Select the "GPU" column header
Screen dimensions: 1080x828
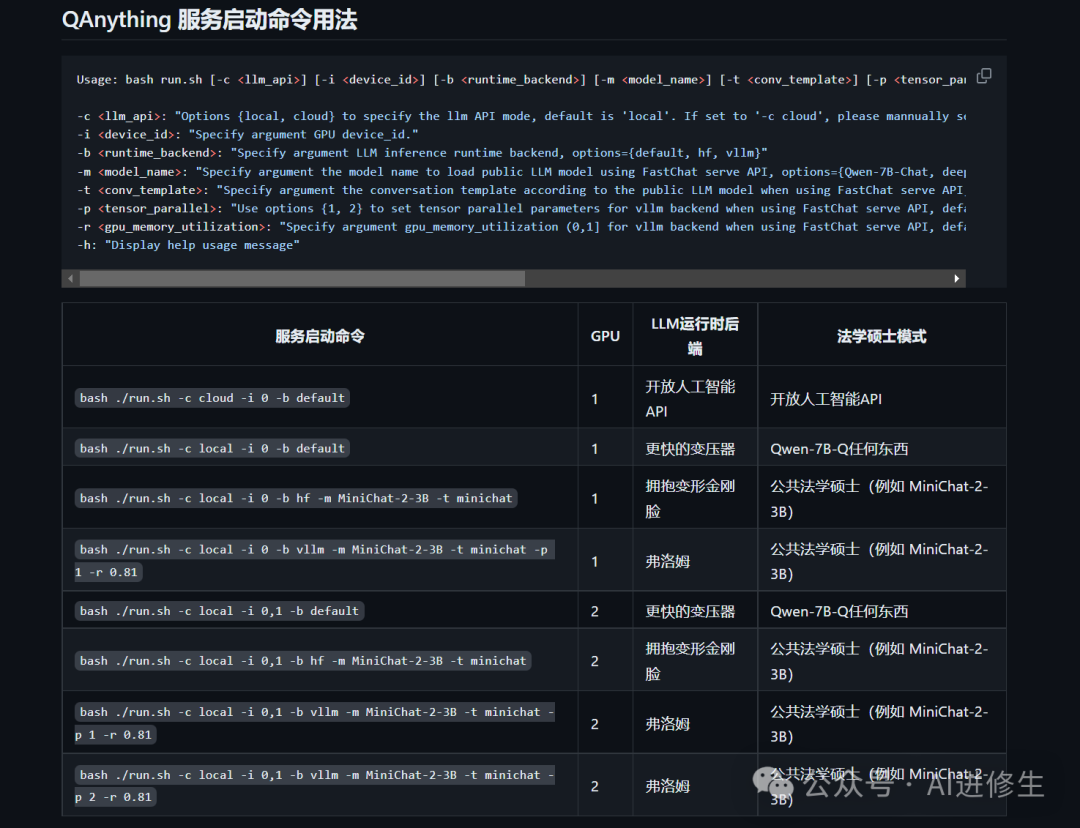click(x=605, y=336)
